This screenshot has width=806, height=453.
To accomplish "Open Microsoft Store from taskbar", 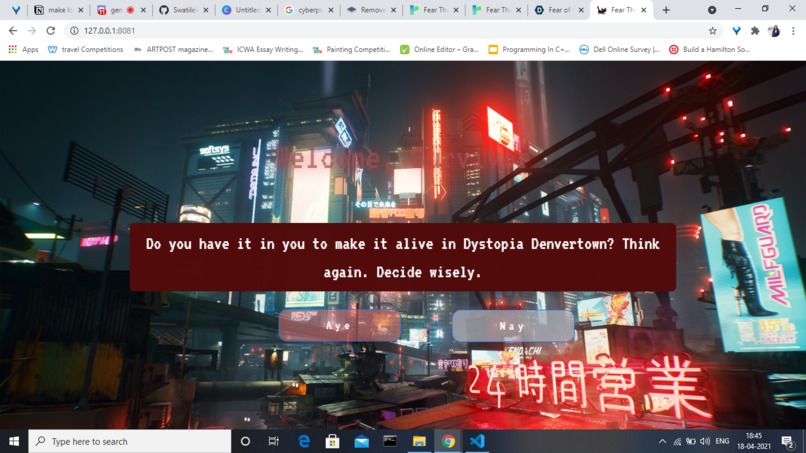I will [x=332, y=441].
